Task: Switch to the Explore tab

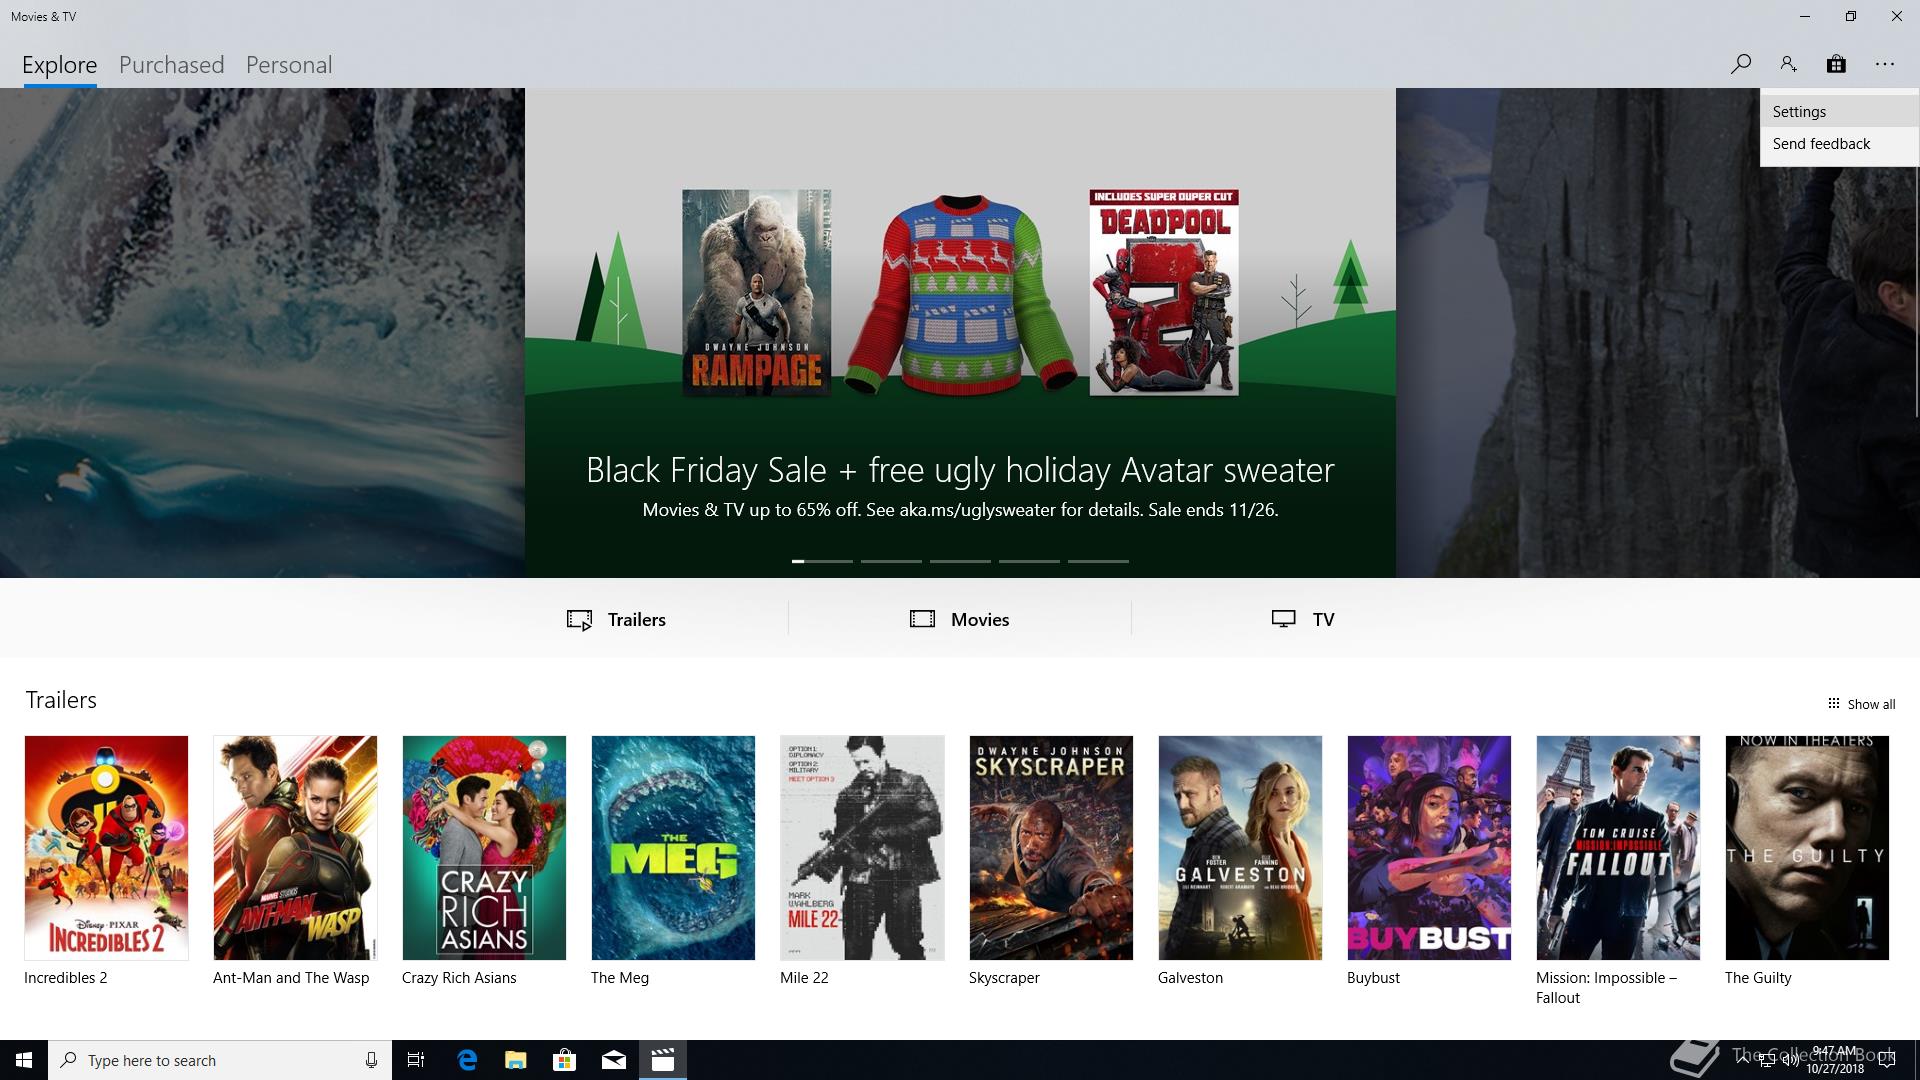Action: tap(60, 65)
